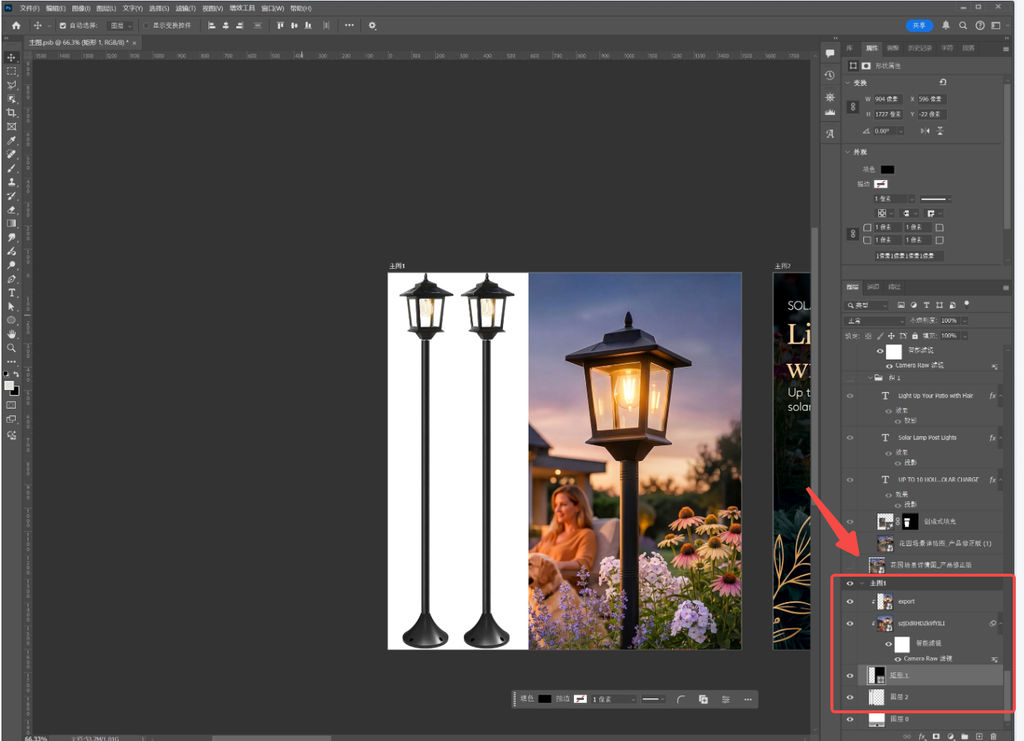Select the Eraser tool
Image resolution: width=1024 pixels, height=741 pixels.
[x=11, y=210]
